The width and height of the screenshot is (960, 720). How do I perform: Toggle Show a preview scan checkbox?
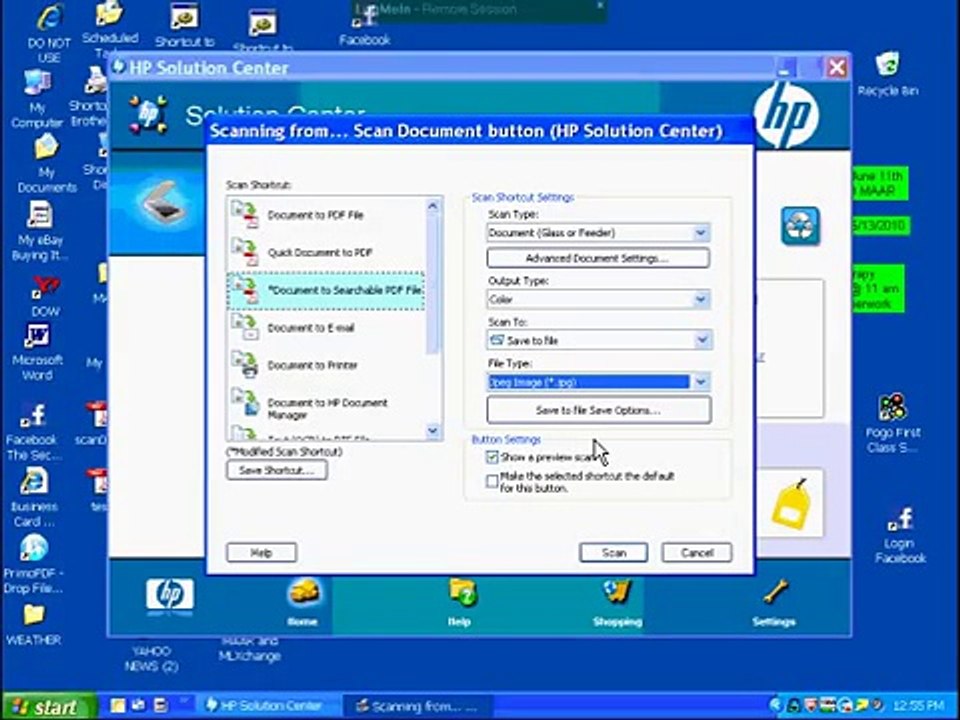pyautogui.click(x=492, y=457)
